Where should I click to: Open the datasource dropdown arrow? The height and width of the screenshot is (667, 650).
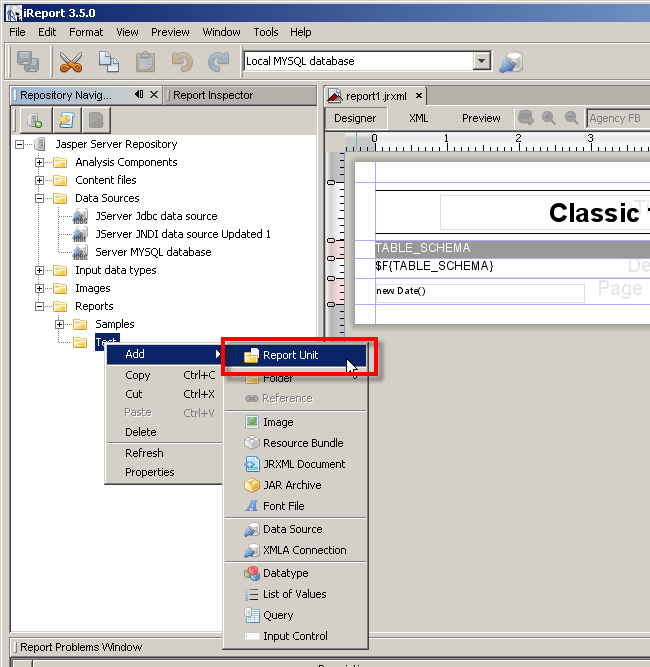482,61
